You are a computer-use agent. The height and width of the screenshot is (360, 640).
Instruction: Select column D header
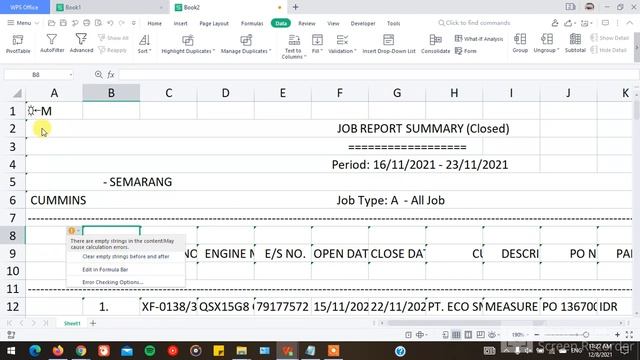[x=225, y=93]
